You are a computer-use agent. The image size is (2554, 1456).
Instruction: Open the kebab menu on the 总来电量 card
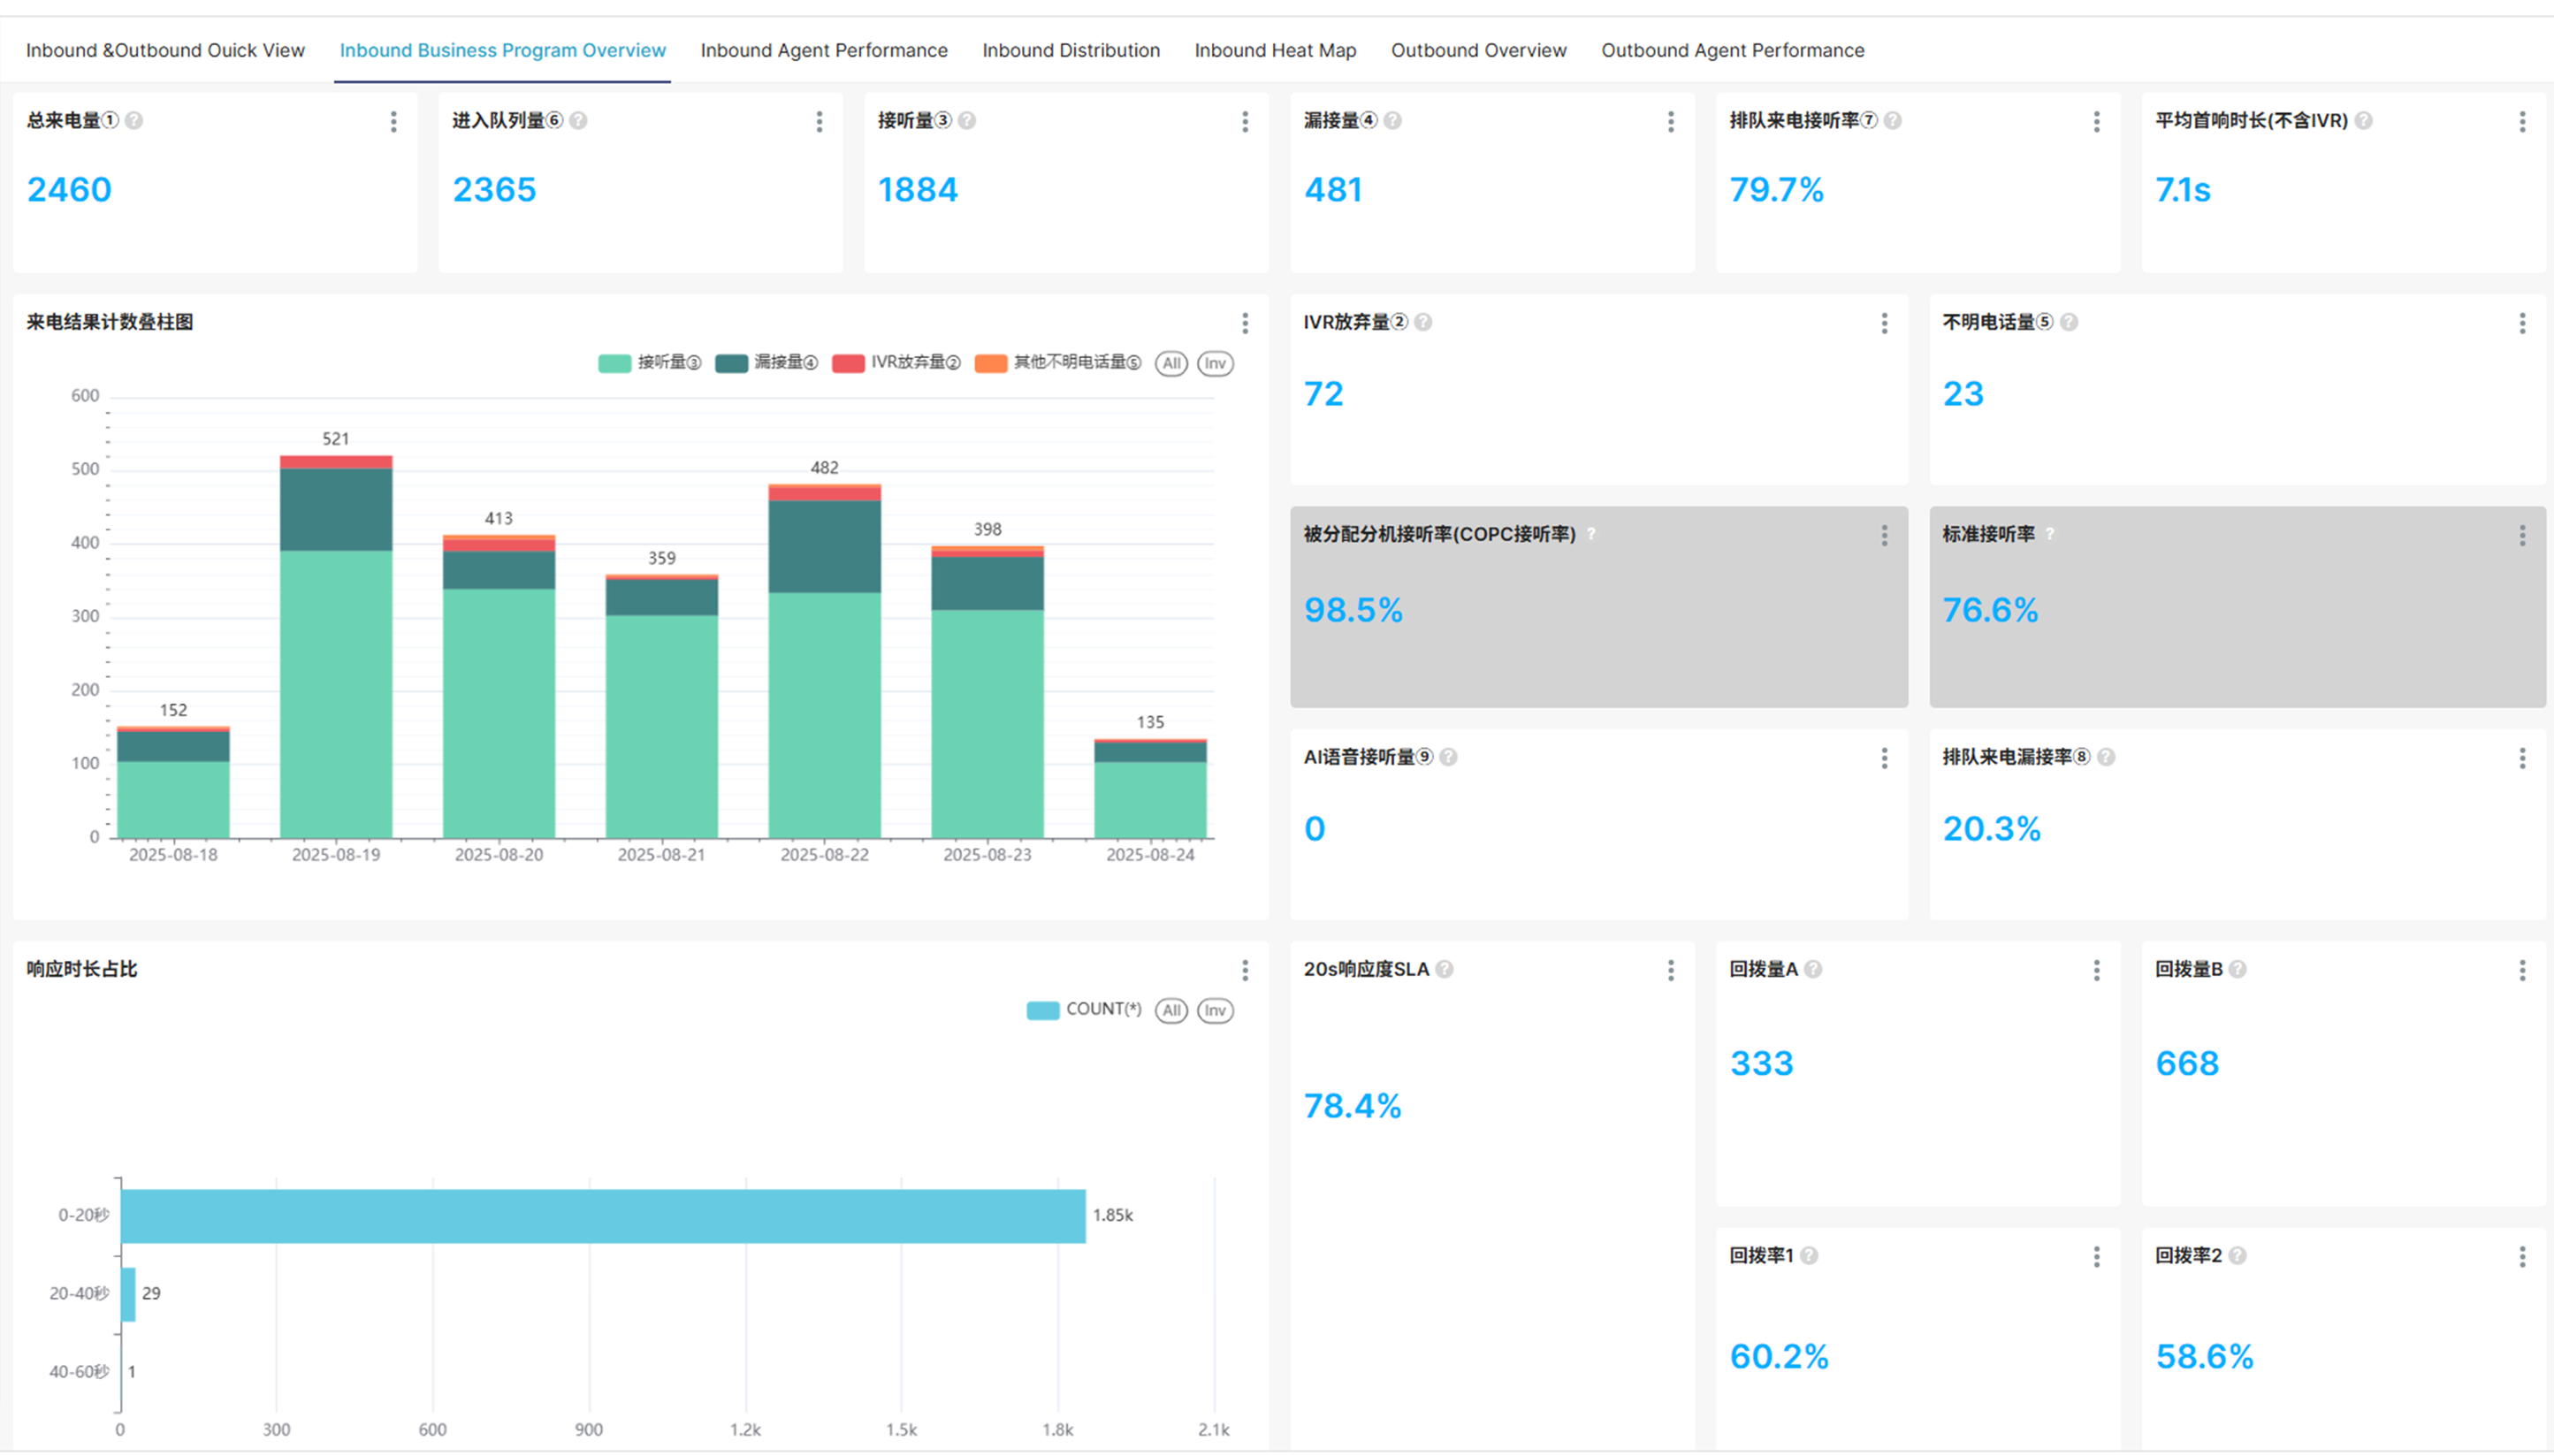pos(393,122)
